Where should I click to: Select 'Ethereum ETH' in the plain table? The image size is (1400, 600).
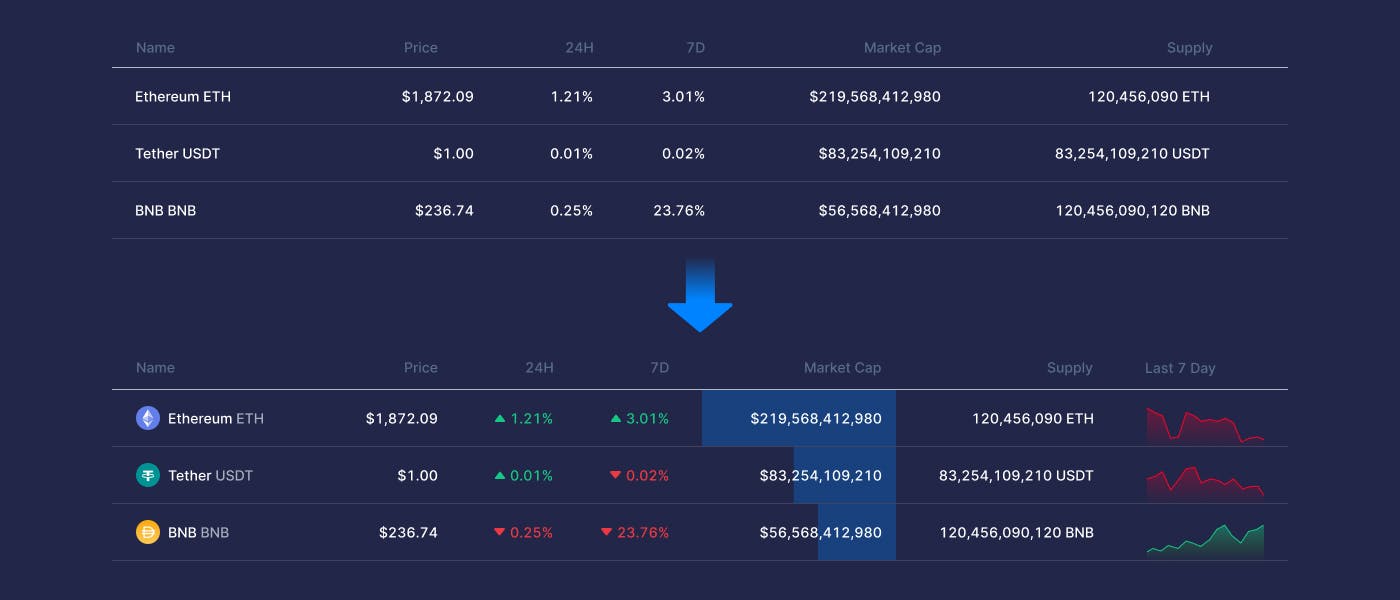(x=183, y=97)
